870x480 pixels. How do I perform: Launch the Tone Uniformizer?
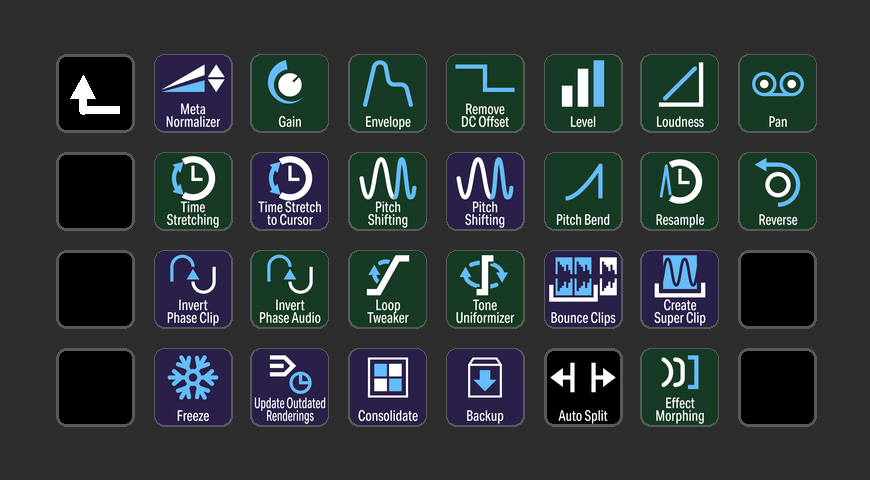point(485,289)
